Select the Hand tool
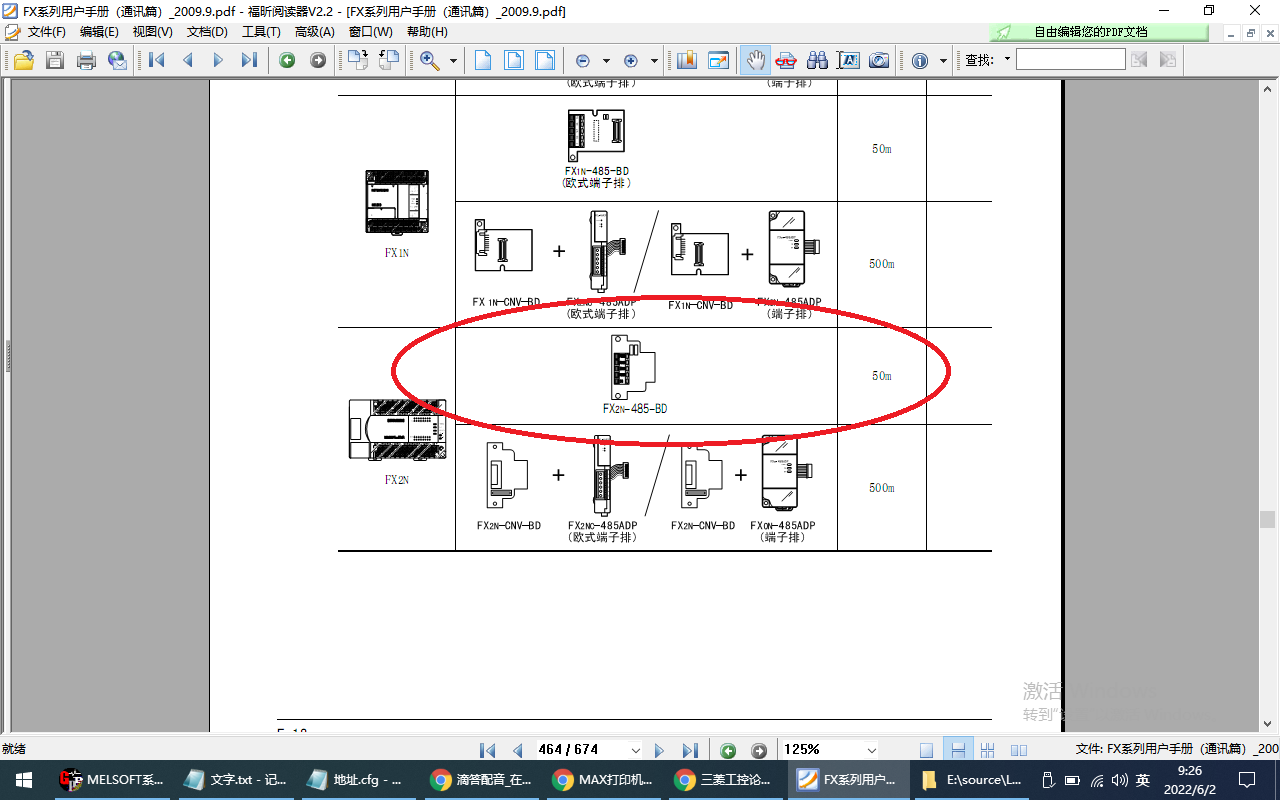 756,60
